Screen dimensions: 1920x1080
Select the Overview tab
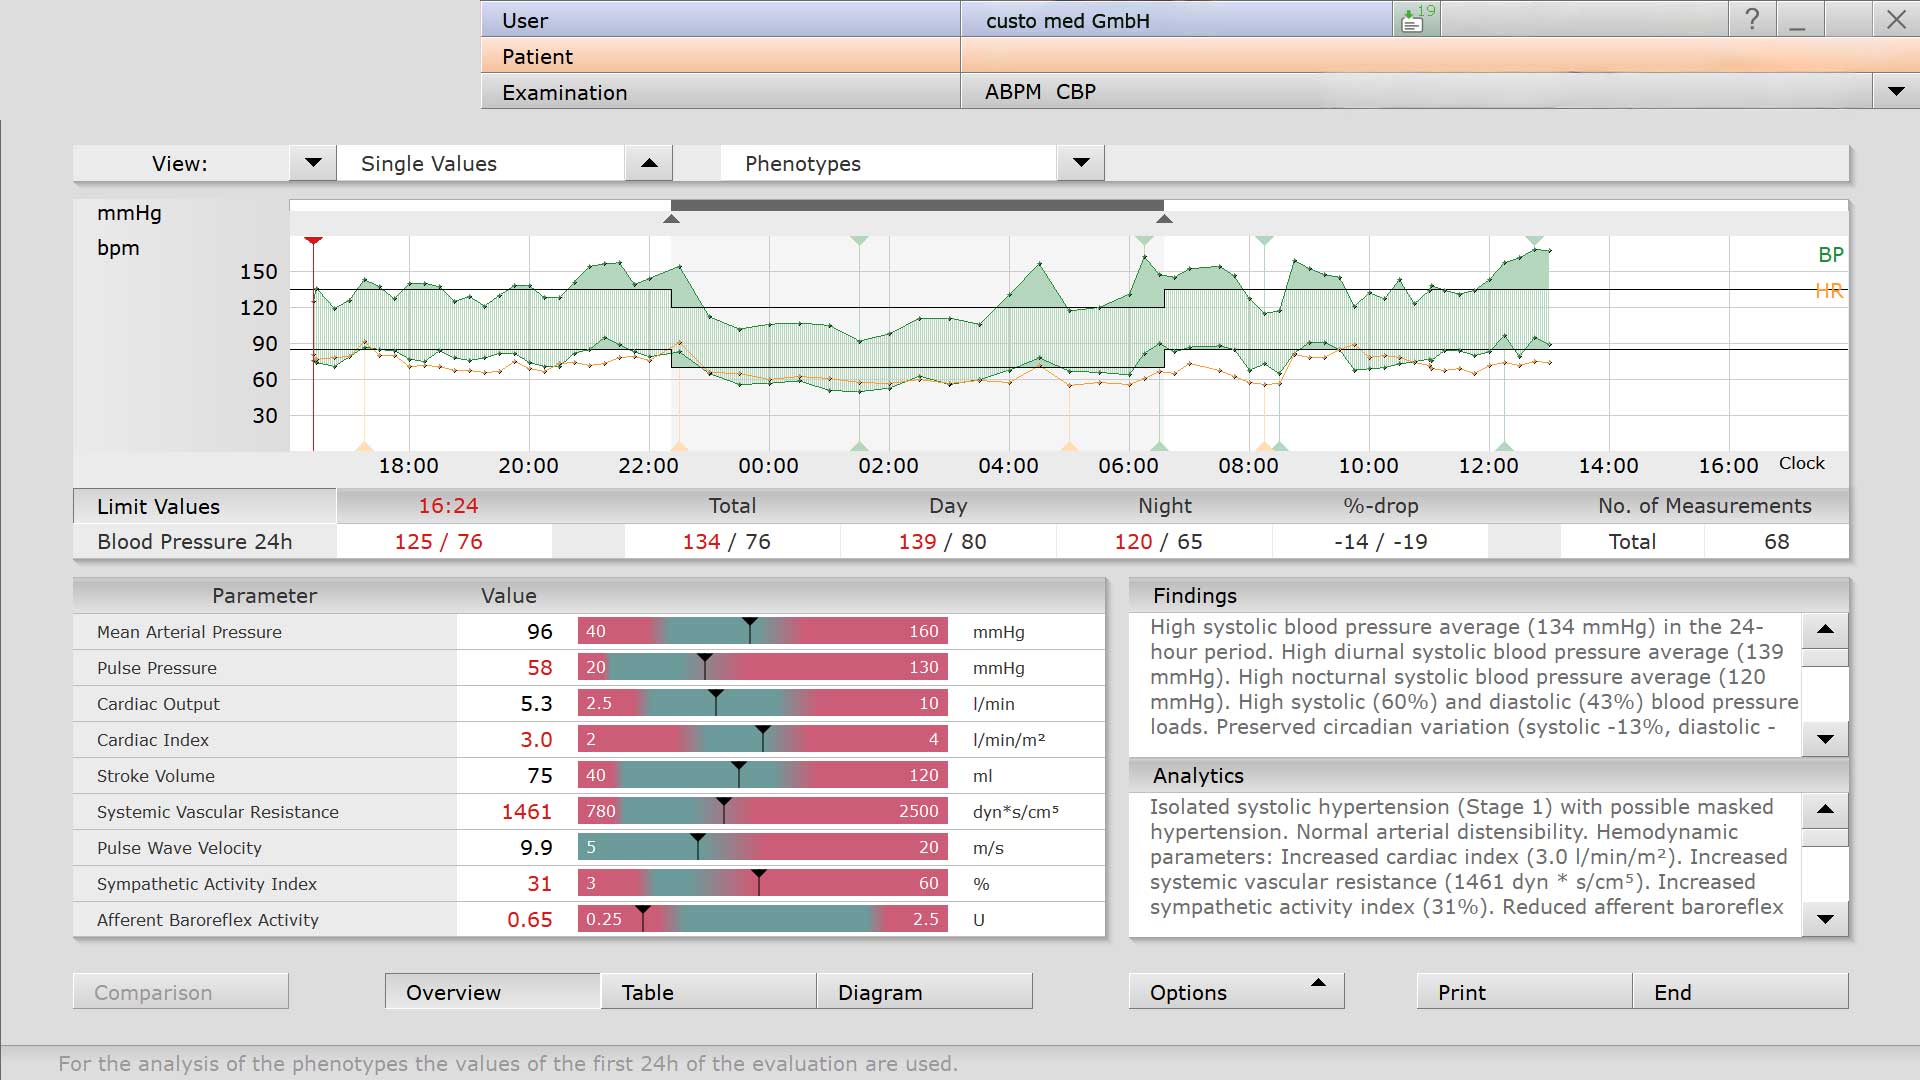click(x=492, y=991)
